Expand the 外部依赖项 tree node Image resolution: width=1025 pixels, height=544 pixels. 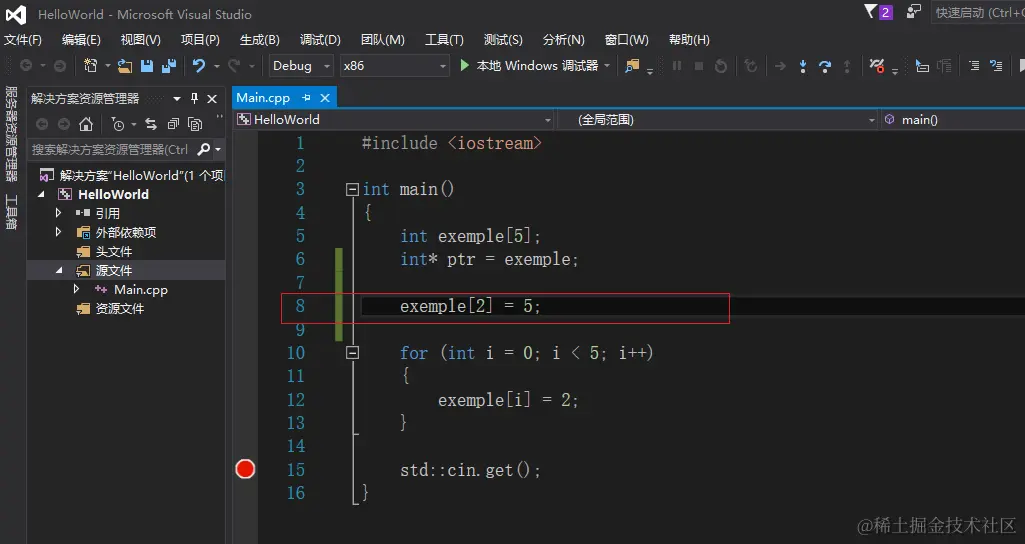click(x=58, y=231)
